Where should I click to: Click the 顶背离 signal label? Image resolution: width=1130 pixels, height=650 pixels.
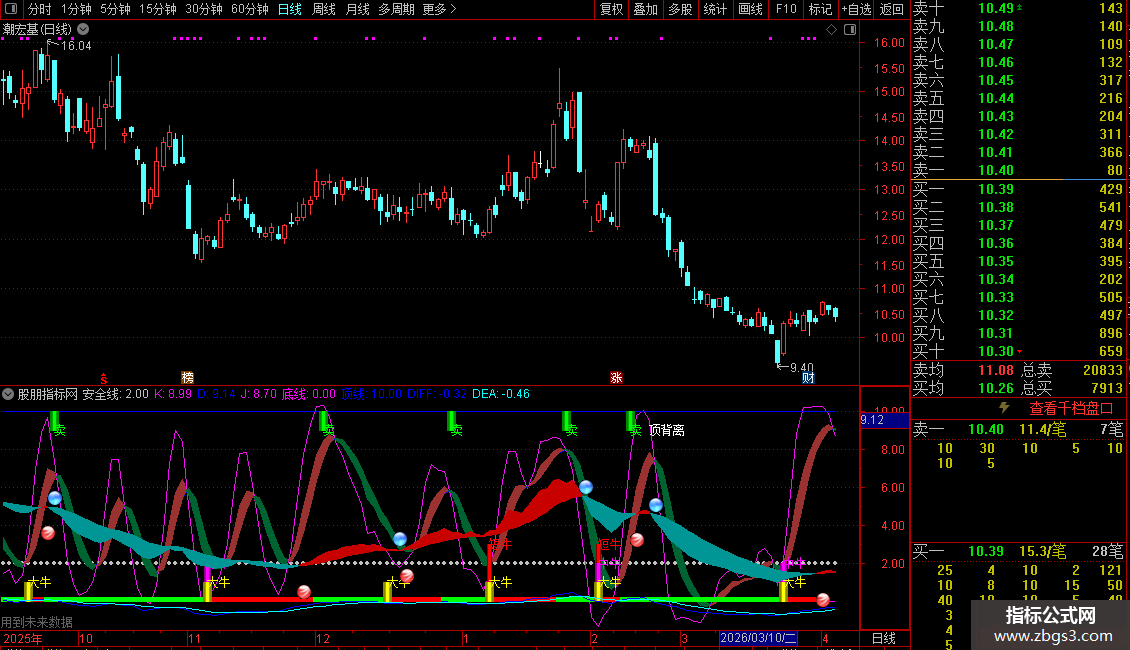tap(667, 430)
